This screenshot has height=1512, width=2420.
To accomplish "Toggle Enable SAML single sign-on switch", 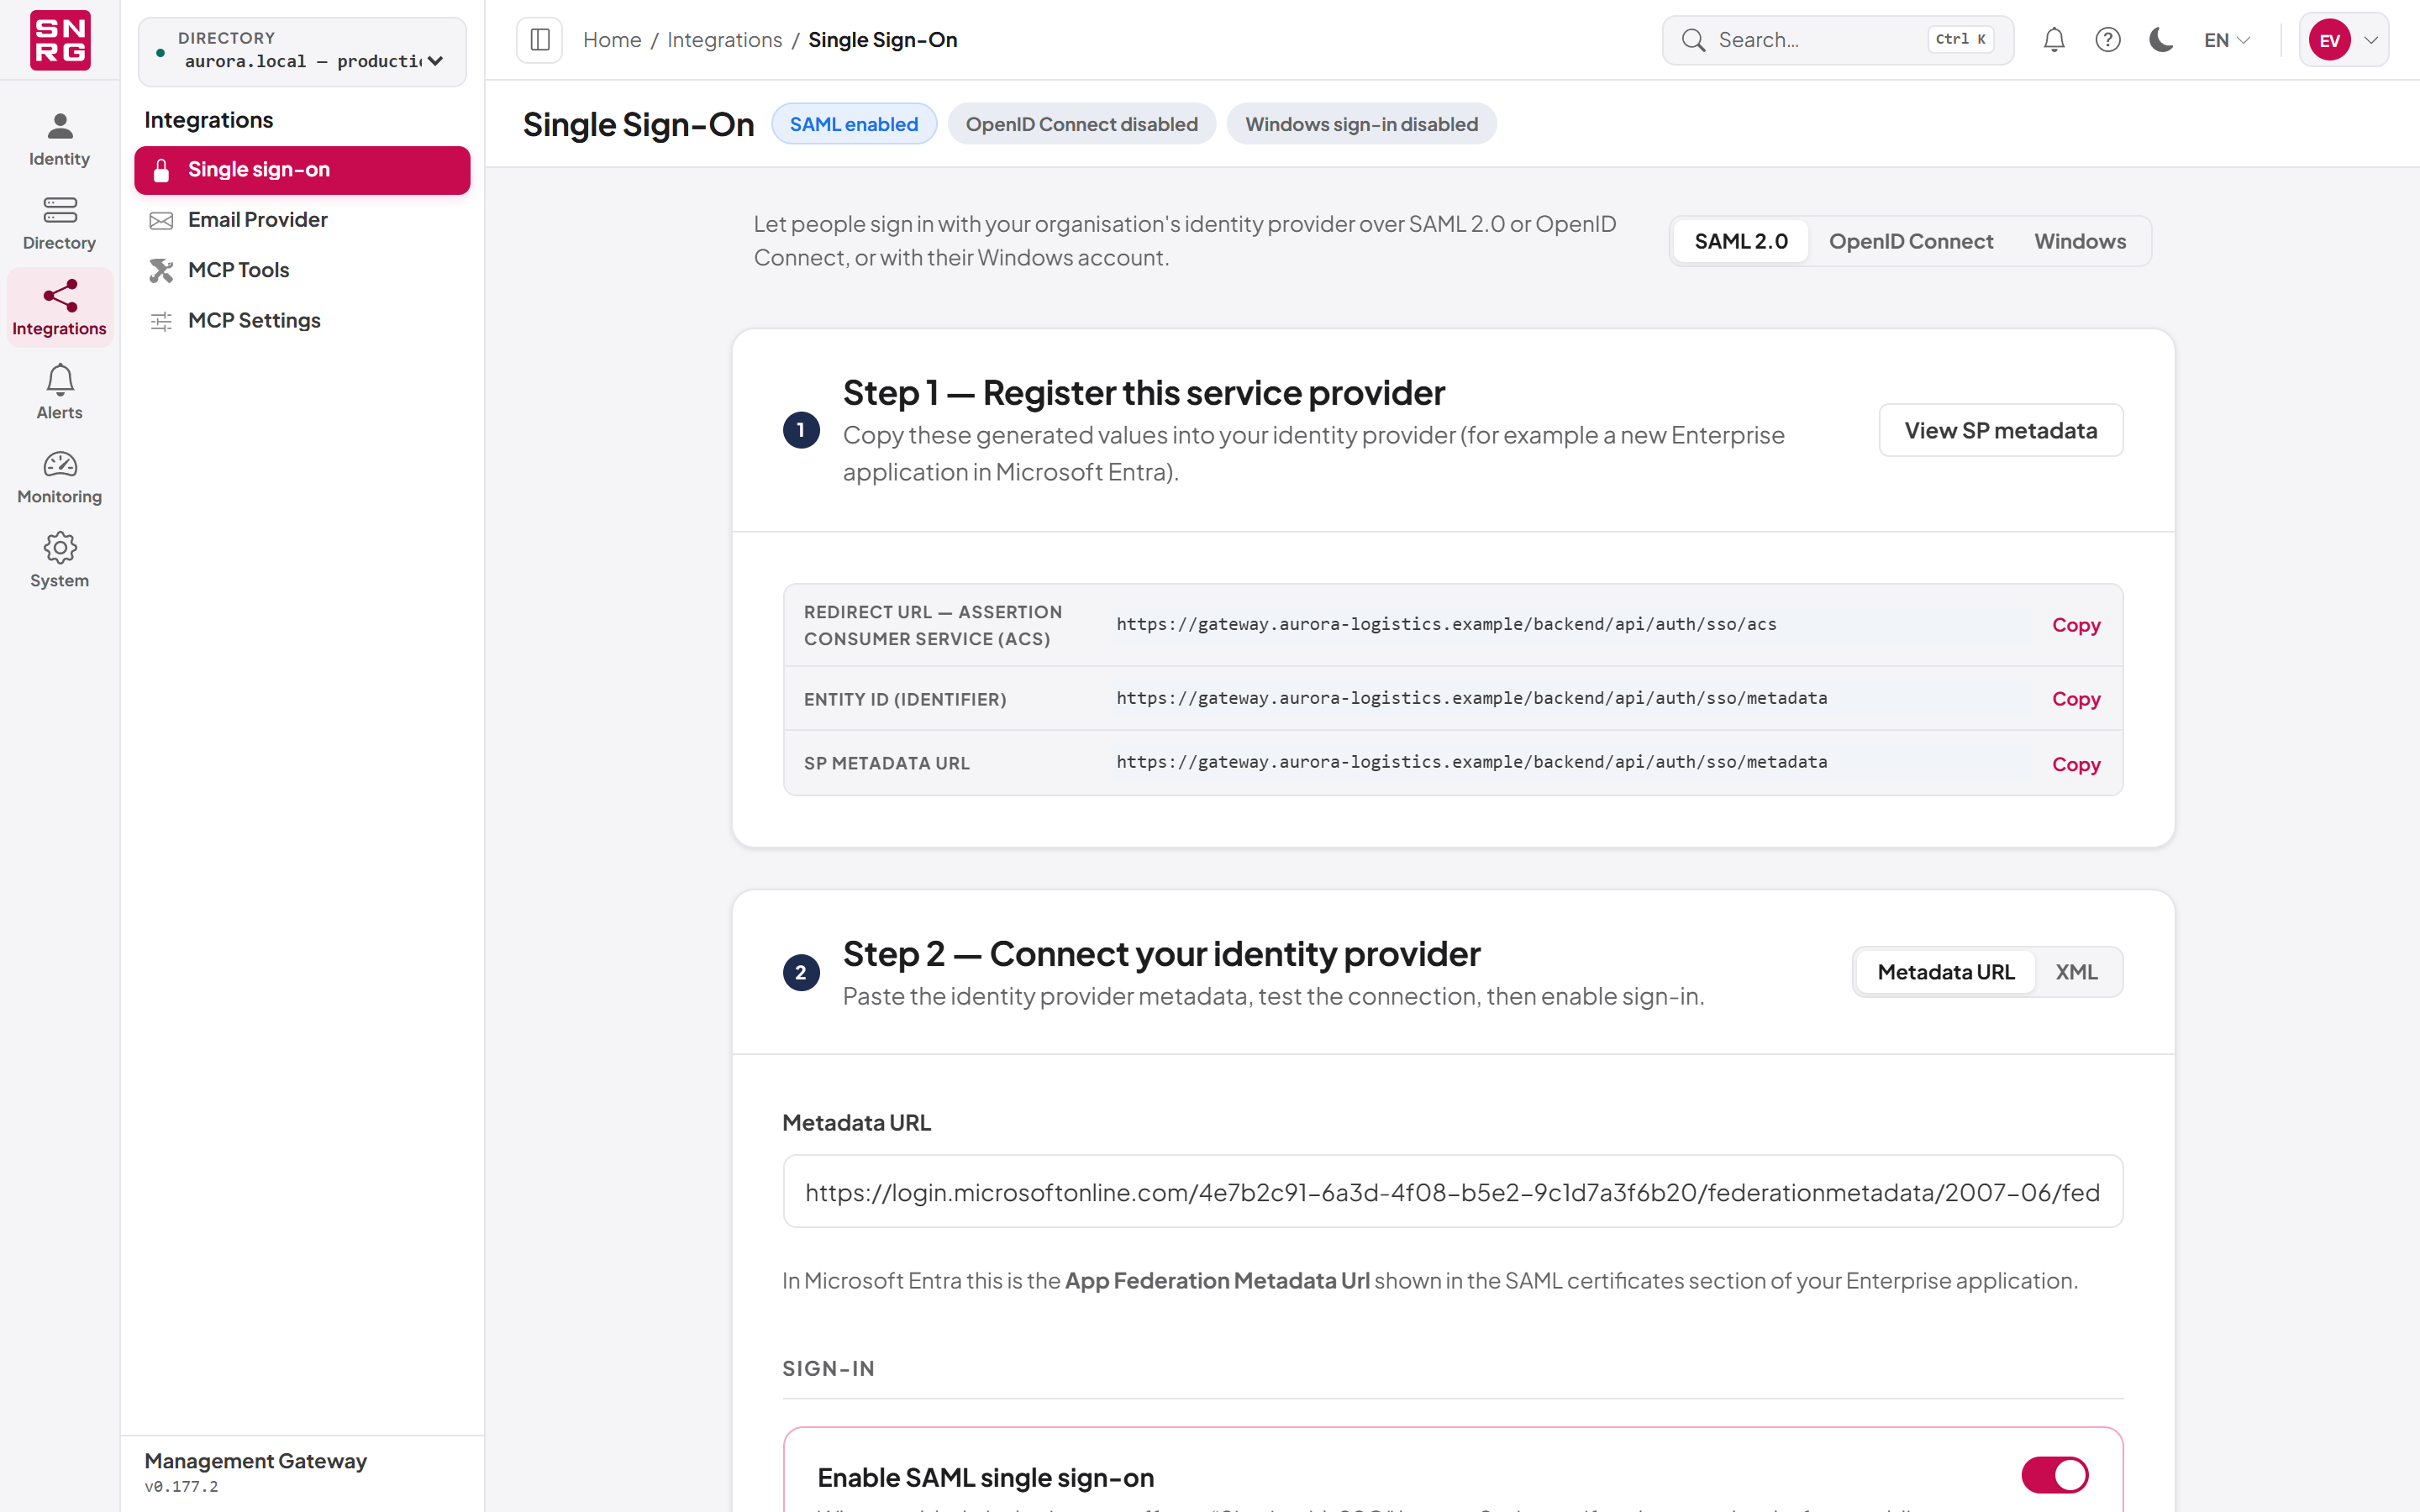I will (2054, 1475).
